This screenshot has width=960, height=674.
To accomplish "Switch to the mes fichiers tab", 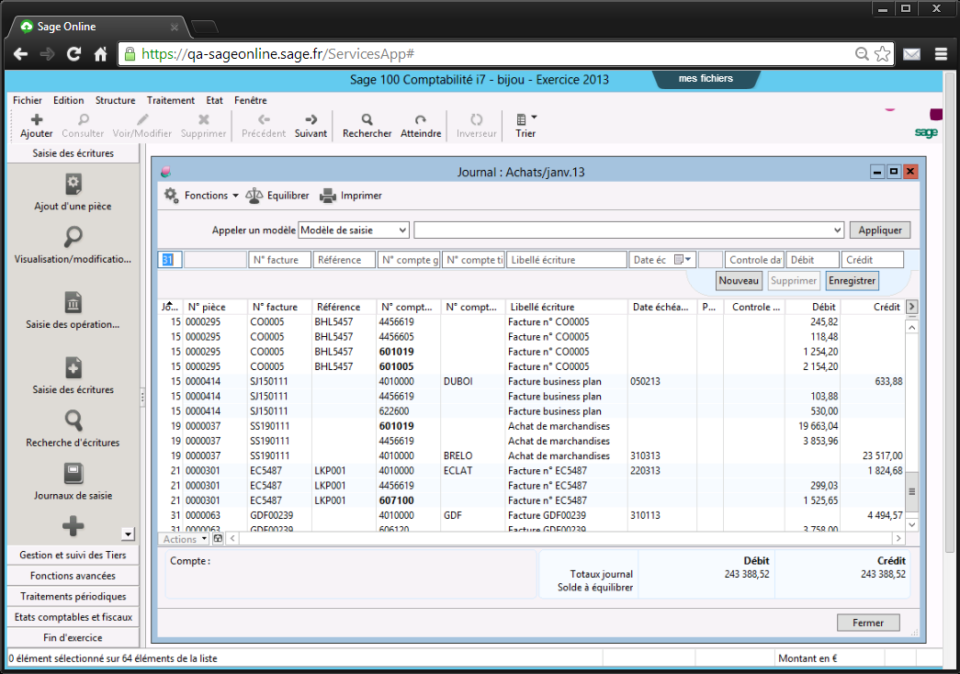I will (705, 78).
